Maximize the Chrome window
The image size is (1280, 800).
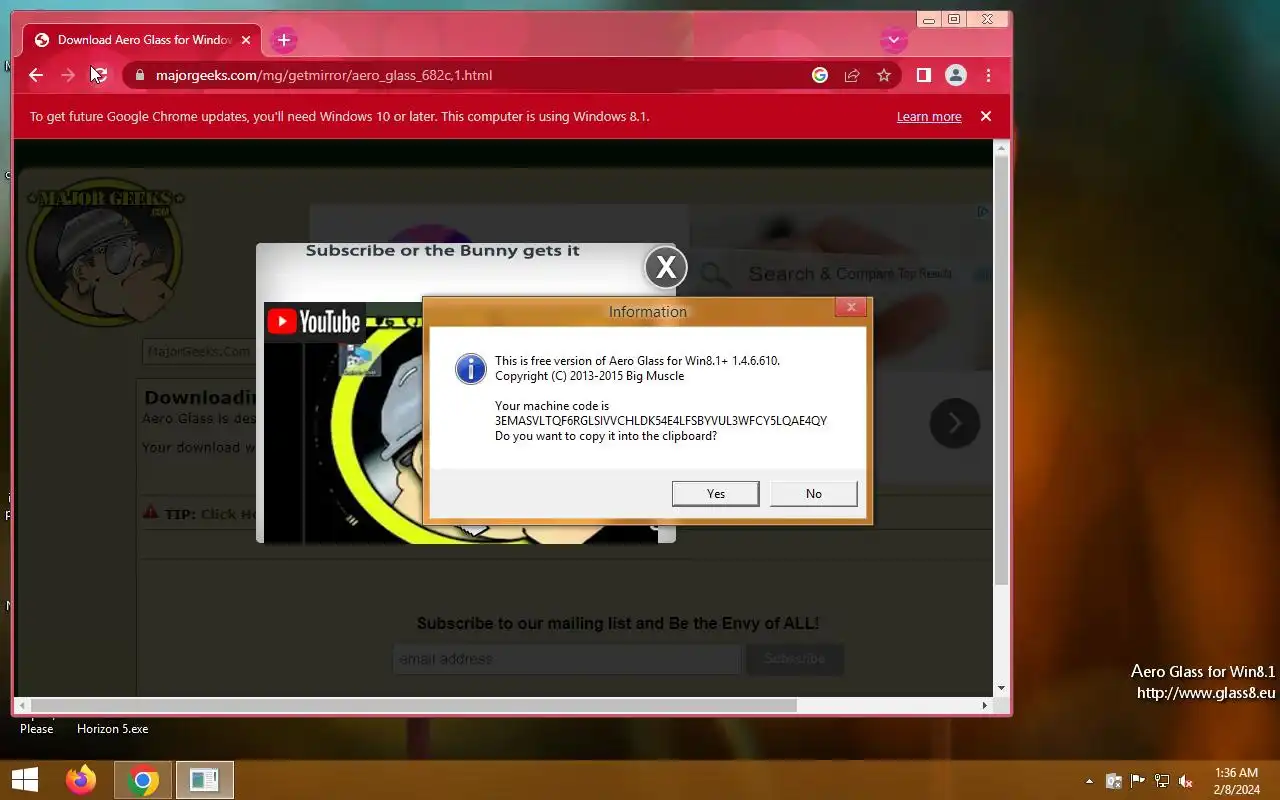tap(954, 19)
